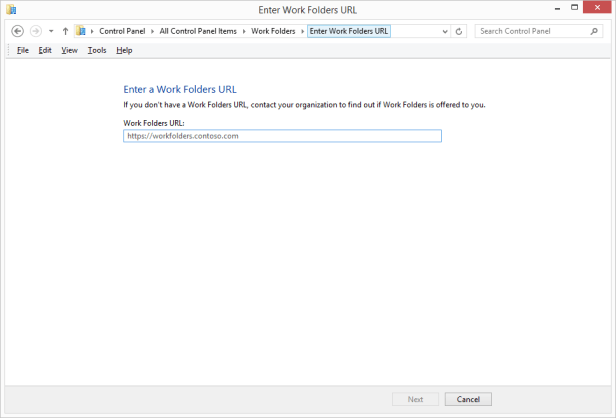Go up one level with Up arrow
The width and height of the screenshot is (616, 418).
pyautogui.click(x=65, y=31)
